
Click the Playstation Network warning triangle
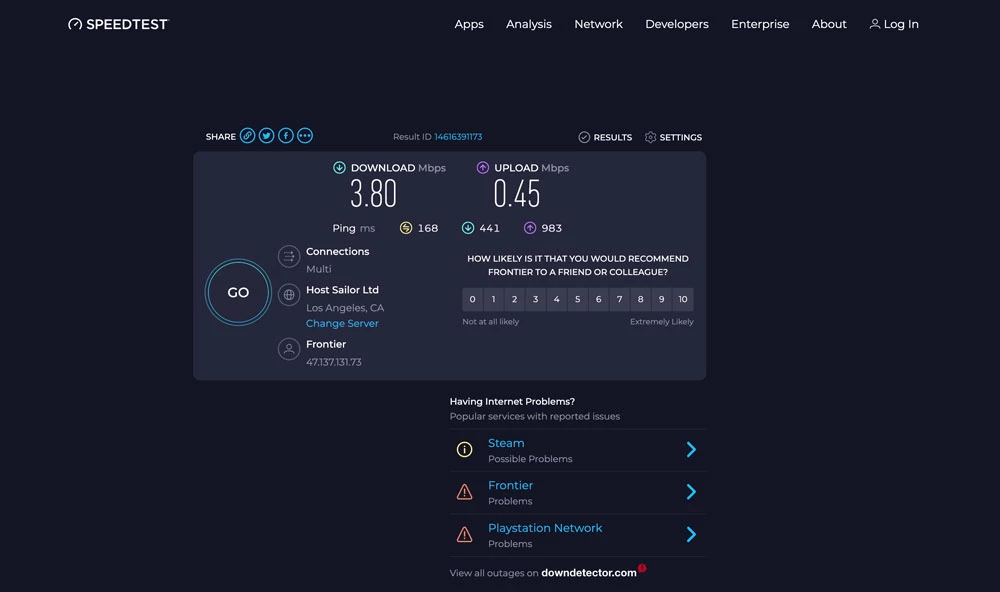(464, 535)
